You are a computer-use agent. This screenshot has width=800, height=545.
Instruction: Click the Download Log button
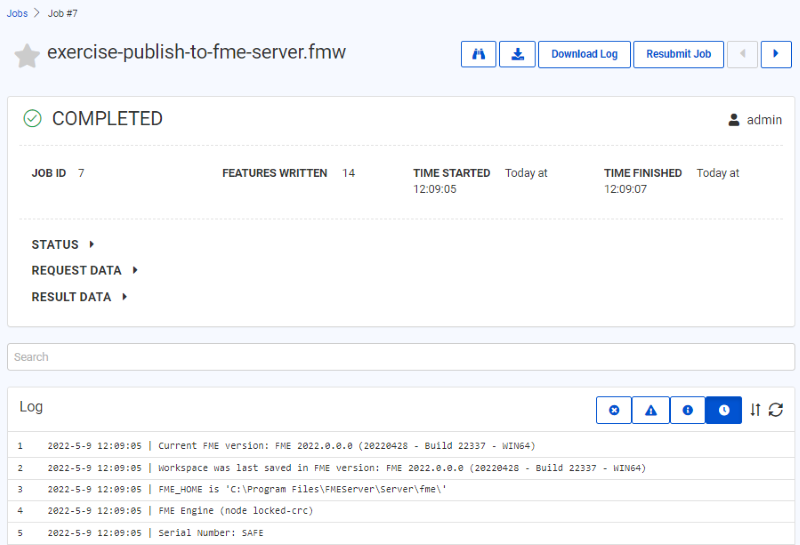(584, 54)
